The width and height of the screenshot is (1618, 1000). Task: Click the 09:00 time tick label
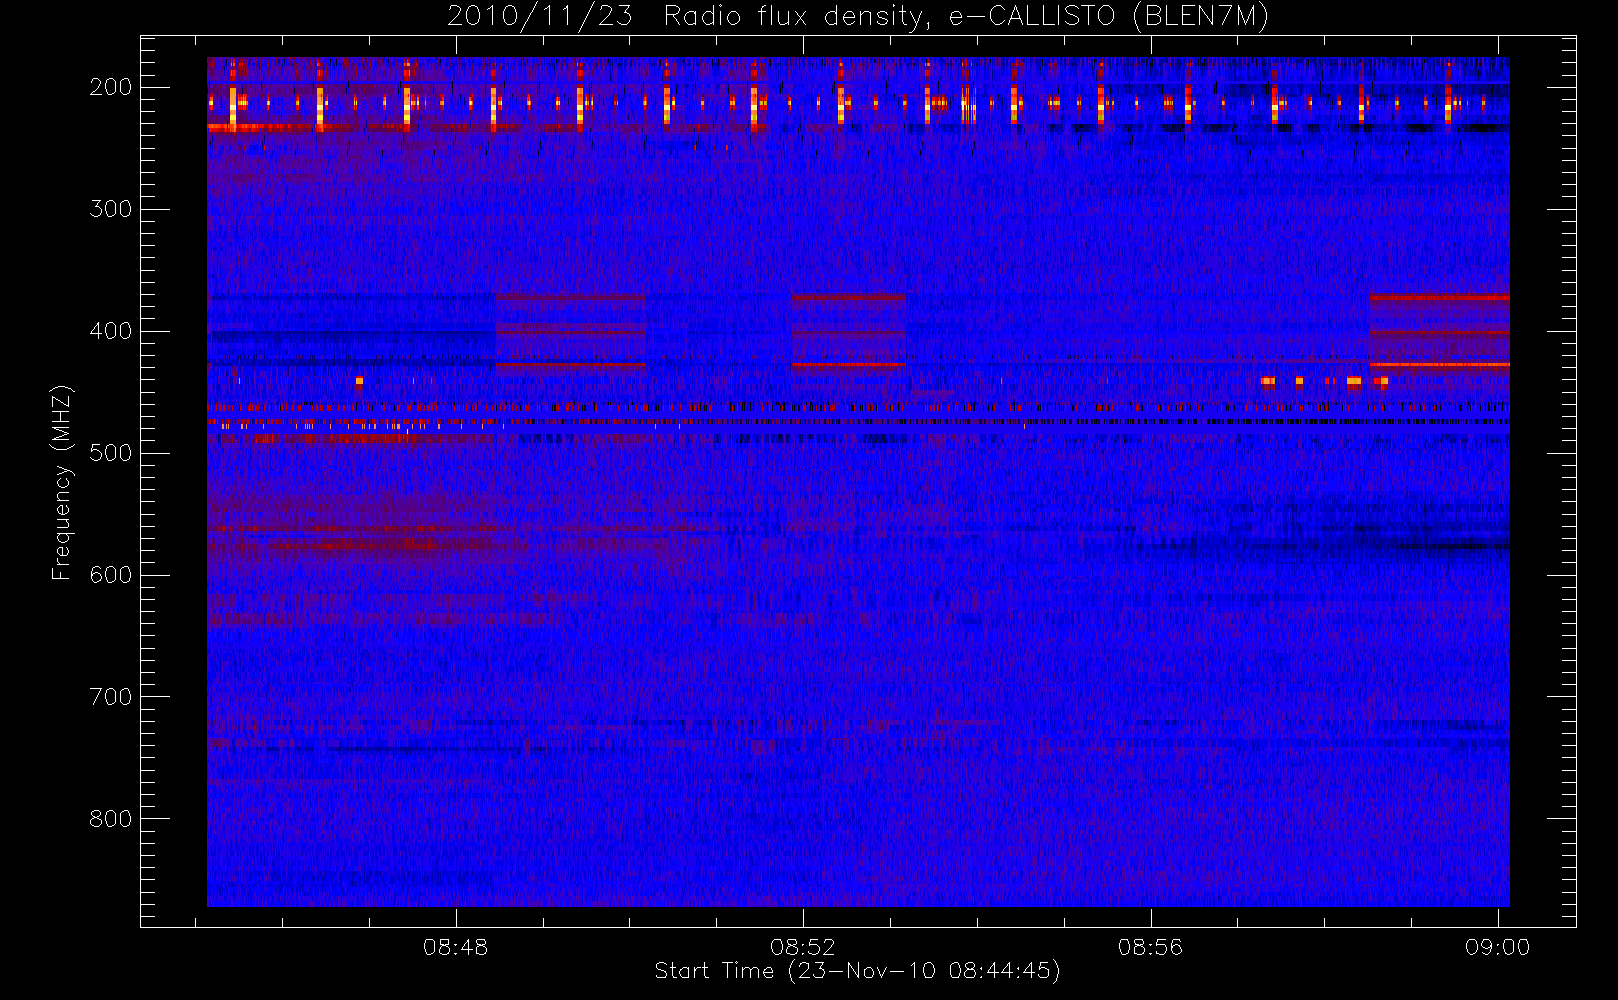[x=1497, y=947]
